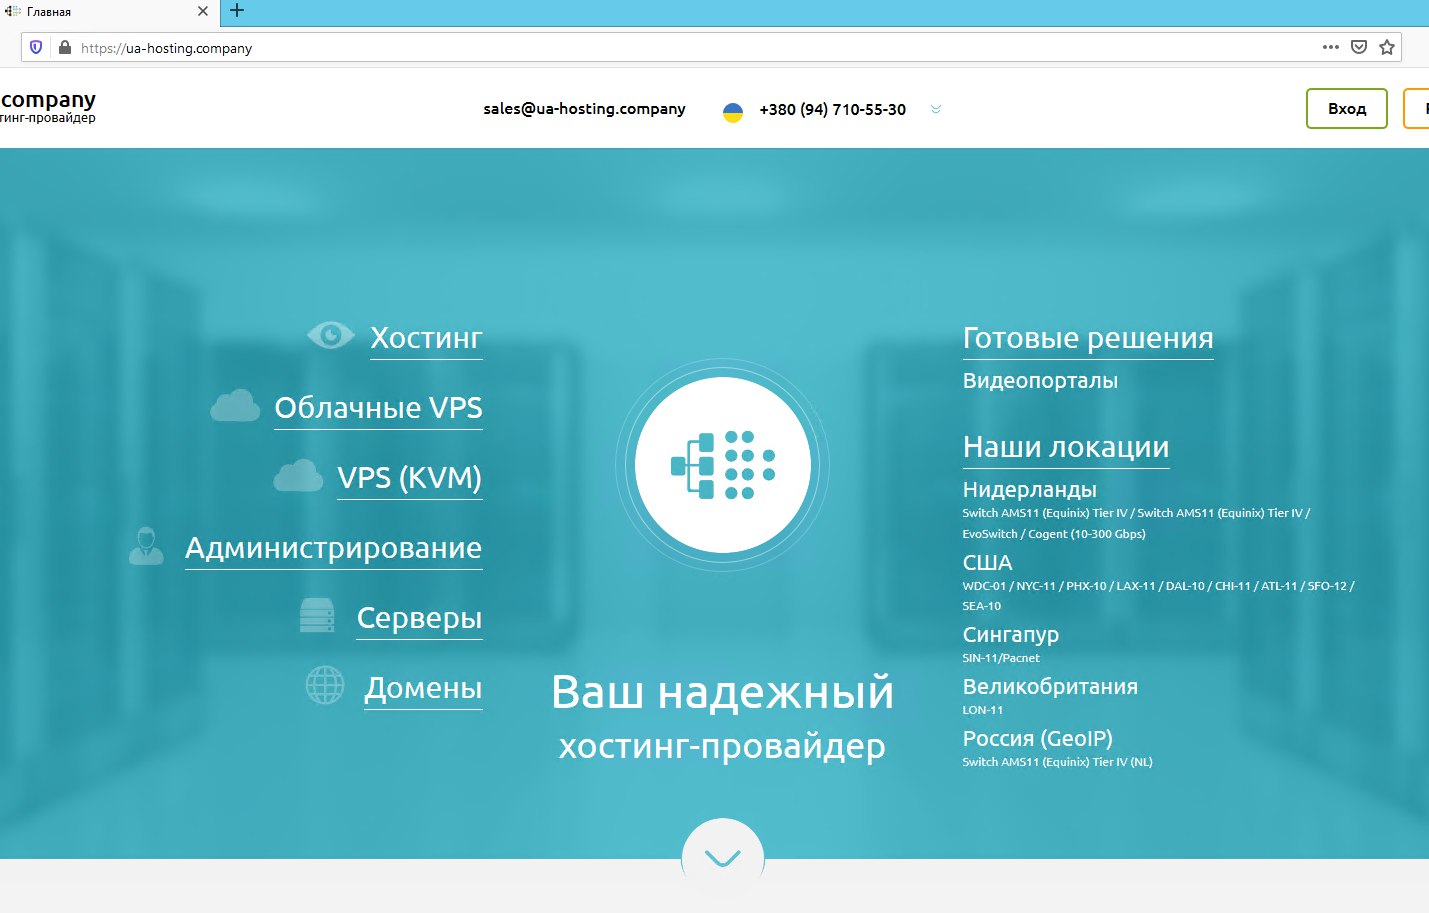Select the Россия (GeoIP) location
Viewport: 1429px width, 913px height.
pos(1038,739)
